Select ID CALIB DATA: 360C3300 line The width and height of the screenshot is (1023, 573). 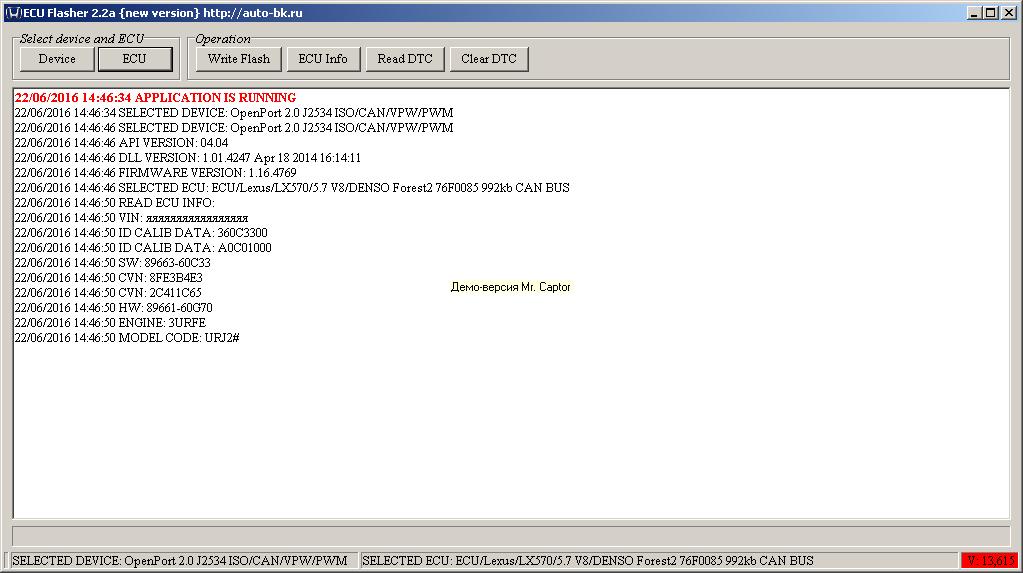[x=141, y=233]
